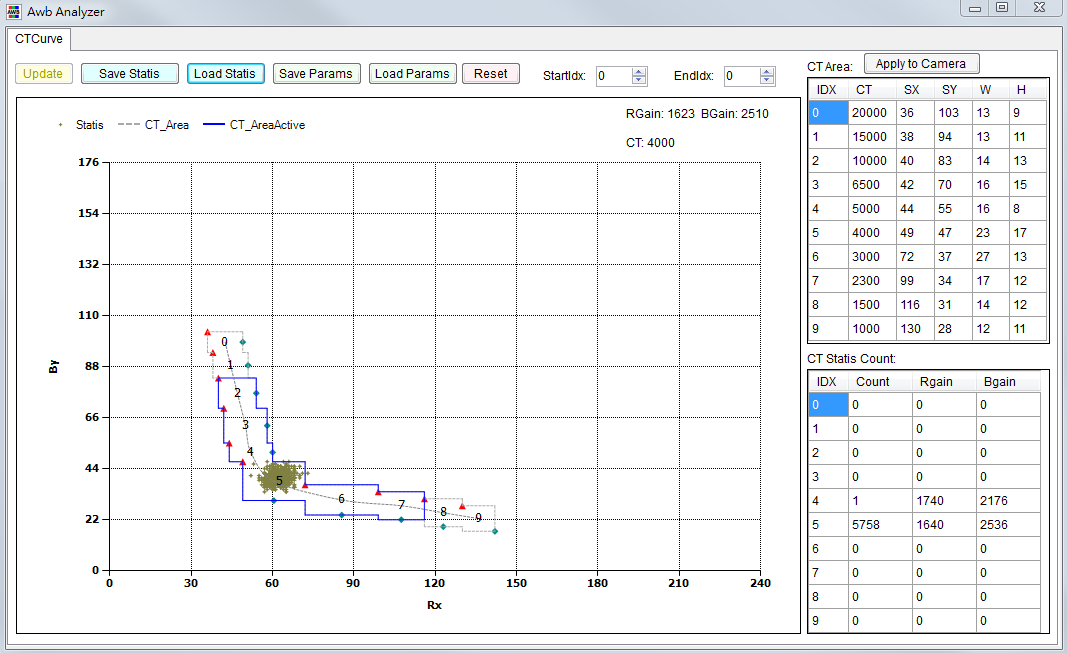Screen dimensions: 1067x653
Task: Click Save Params to store parameters
Action: (x=316, y=73)
